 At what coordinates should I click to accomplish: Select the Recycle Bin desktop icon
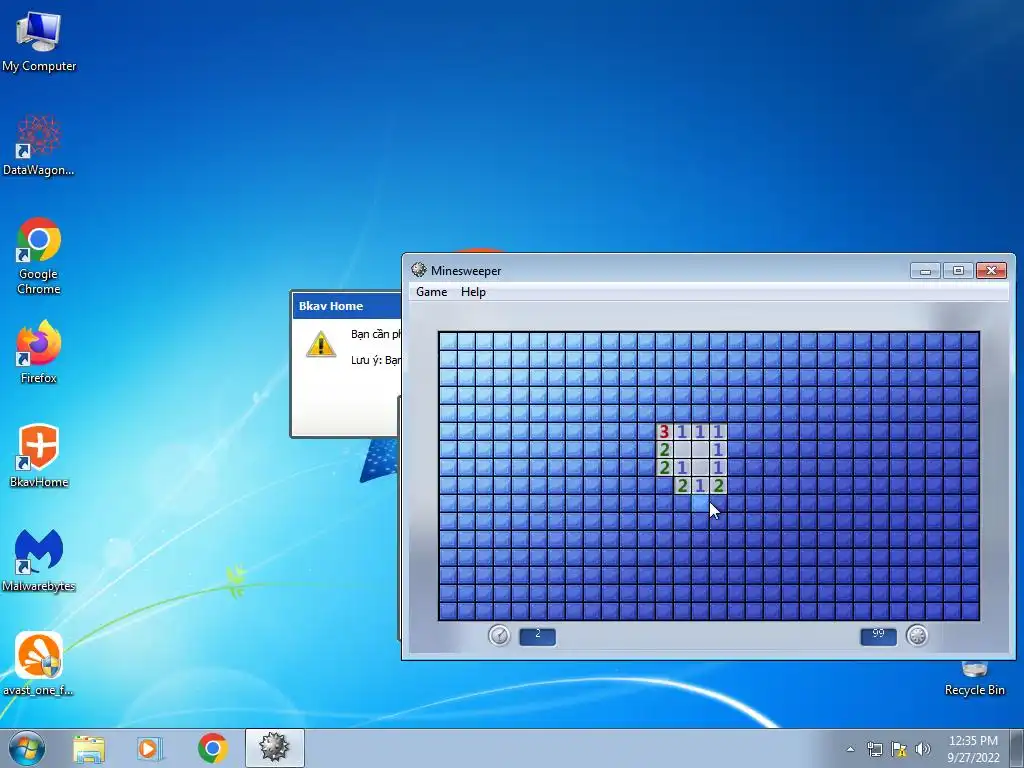point(974,679)
